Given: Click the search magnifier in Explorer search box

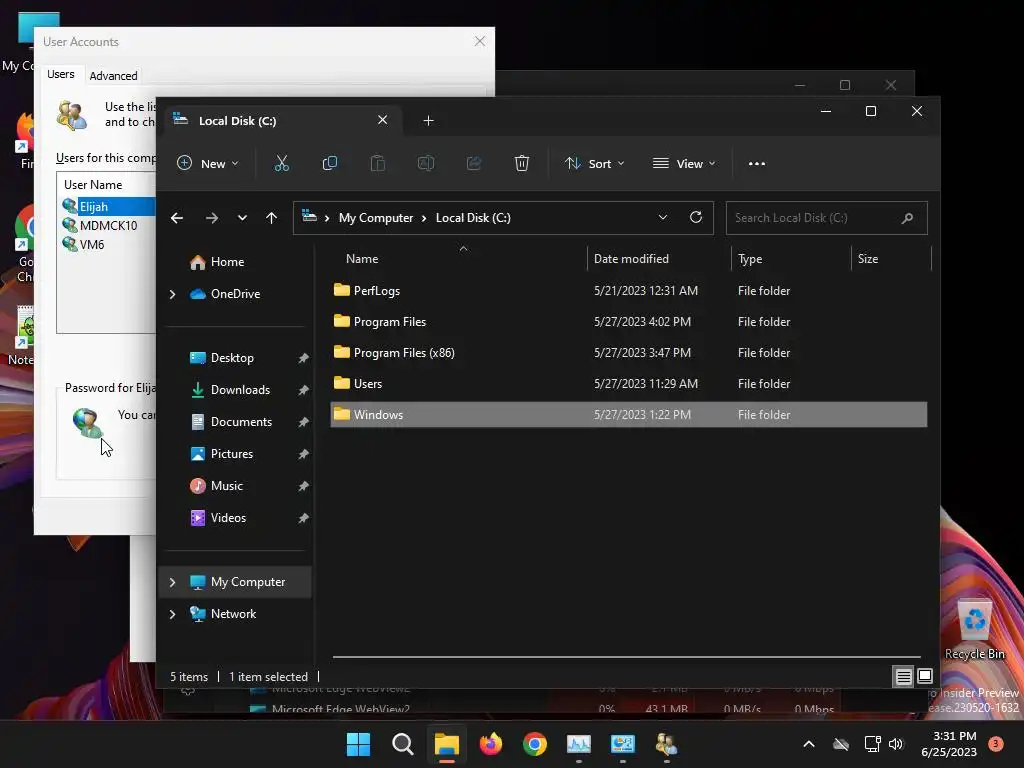Looking at the screenshot, I should [907, 218].
